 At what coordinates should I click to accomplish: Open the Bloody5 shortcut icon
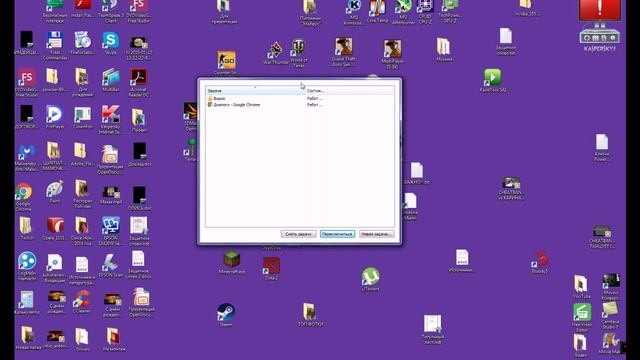pyautogui.click(x=540, y=262)
